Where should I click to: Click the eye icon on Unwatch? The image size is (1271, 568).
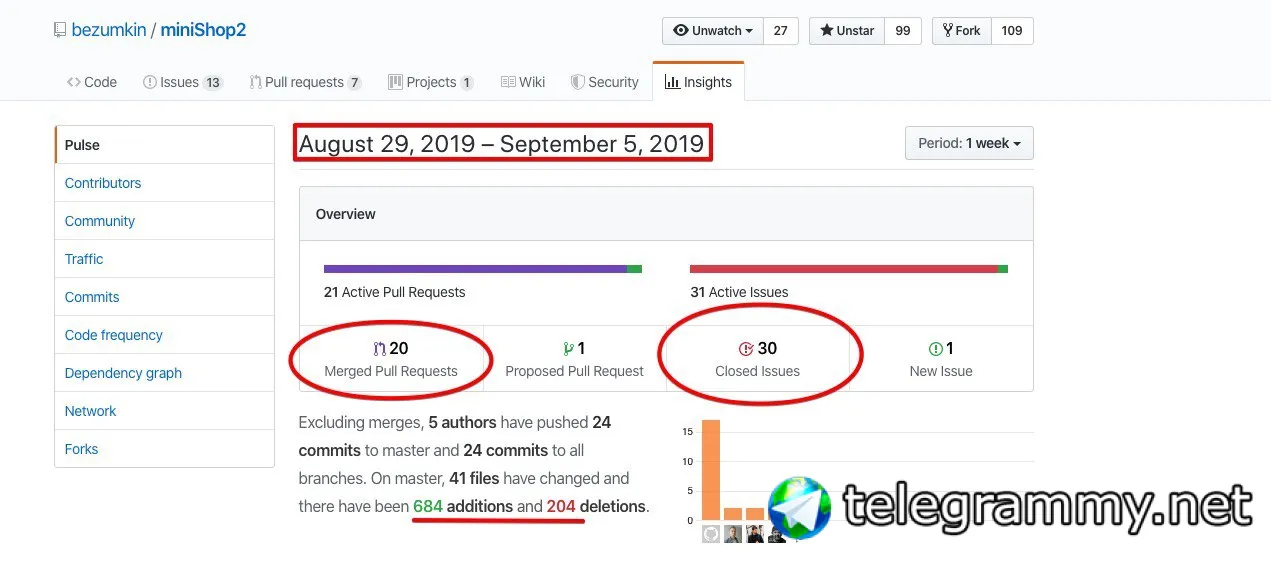681,31
